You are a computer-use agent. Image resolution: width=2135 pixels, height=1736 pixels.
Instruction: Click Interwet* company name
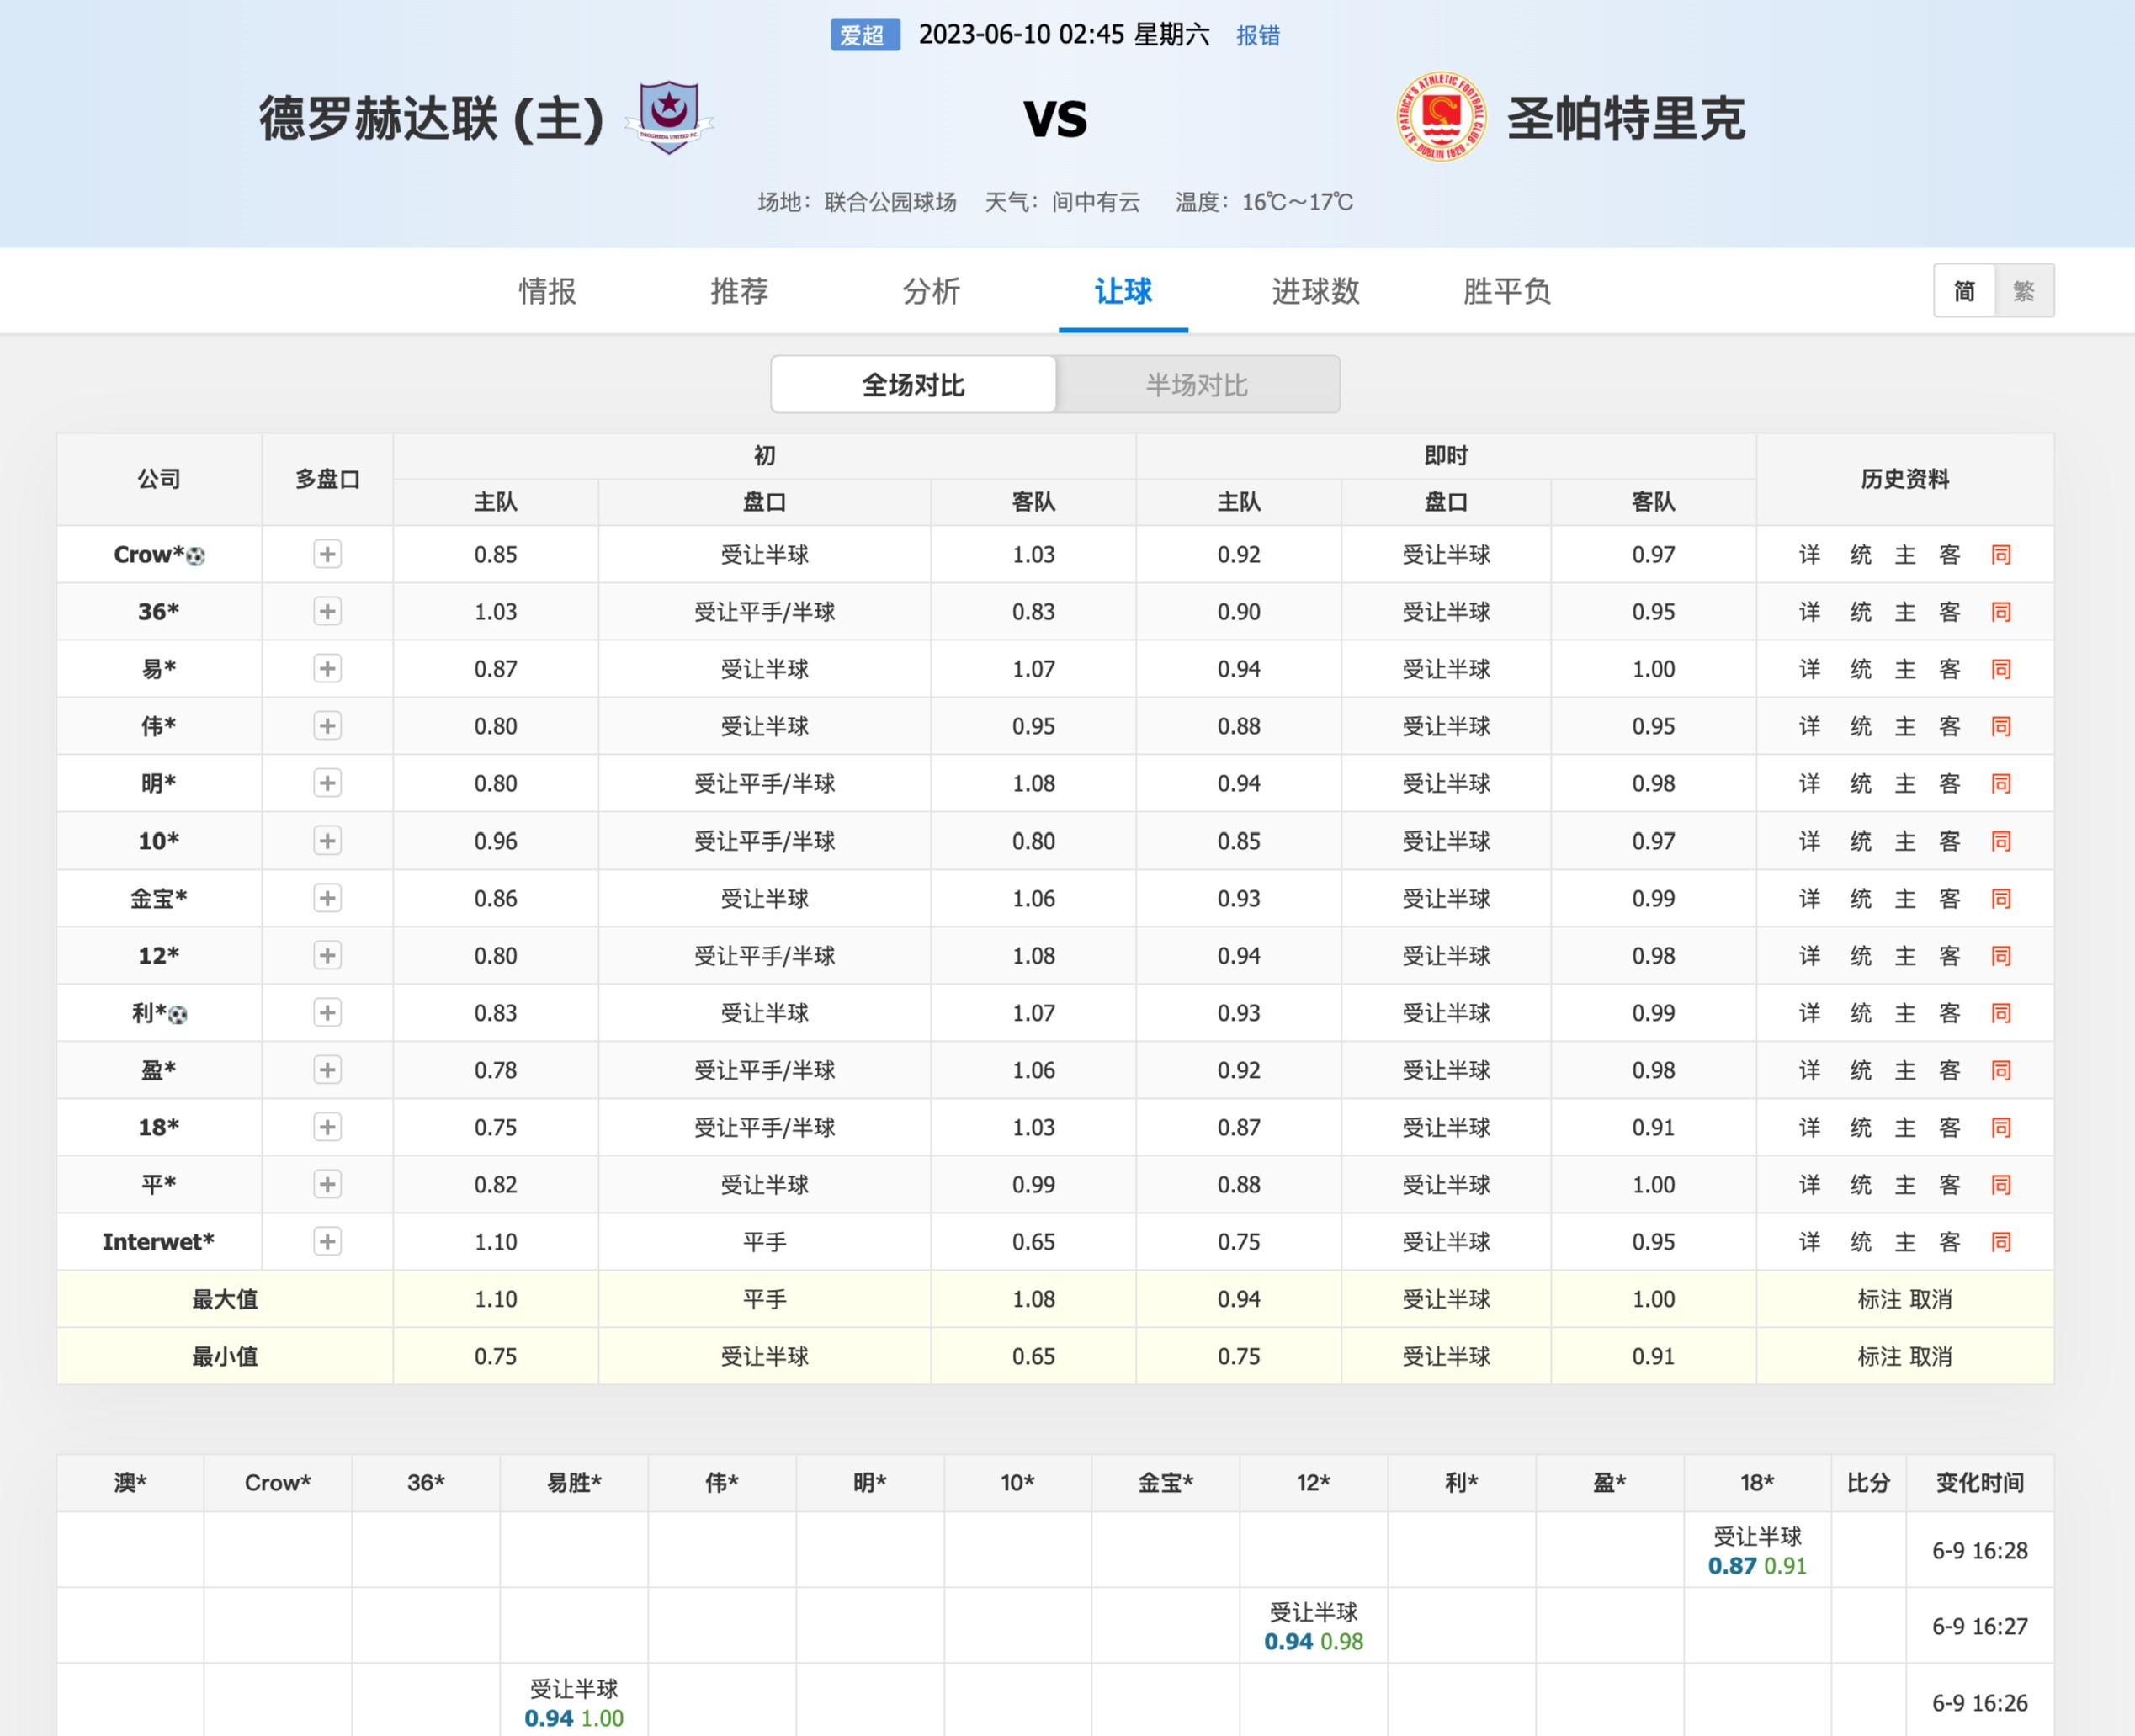pos(158,1242)
